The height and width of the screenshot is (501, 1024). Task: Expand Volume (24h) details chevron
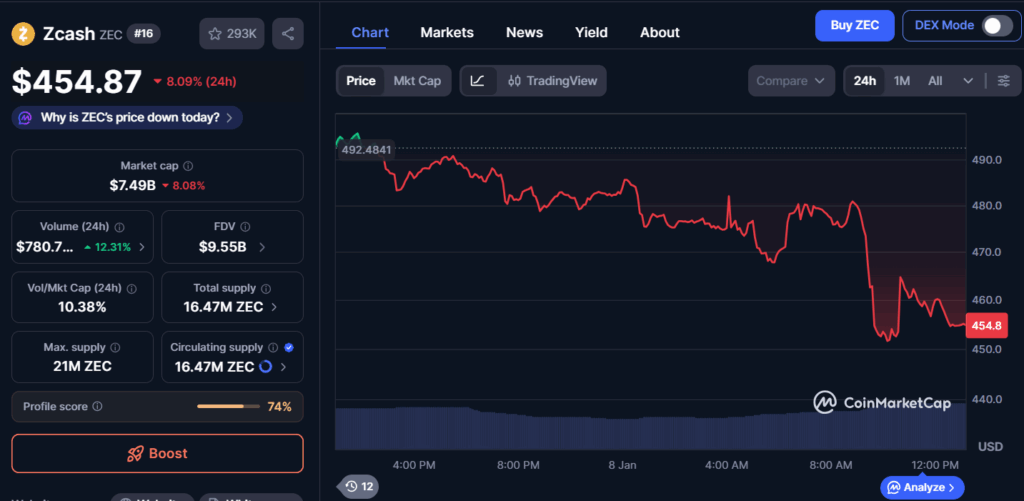tap(142, 247)
